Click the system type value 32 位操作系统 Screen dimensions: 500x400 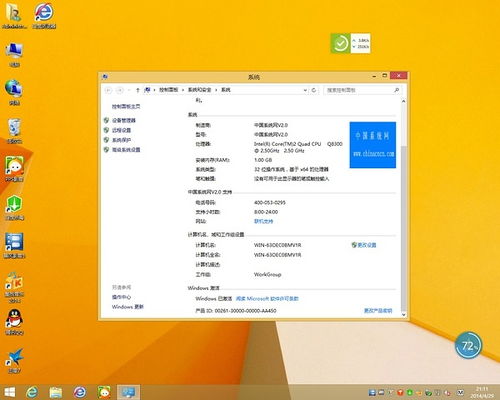(x=291, y=169)
